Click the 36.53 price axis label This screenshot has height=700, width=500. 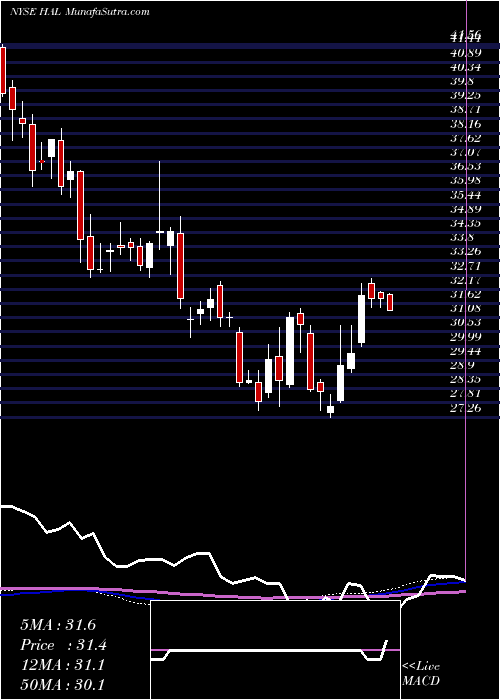click(x=466, y=167)
